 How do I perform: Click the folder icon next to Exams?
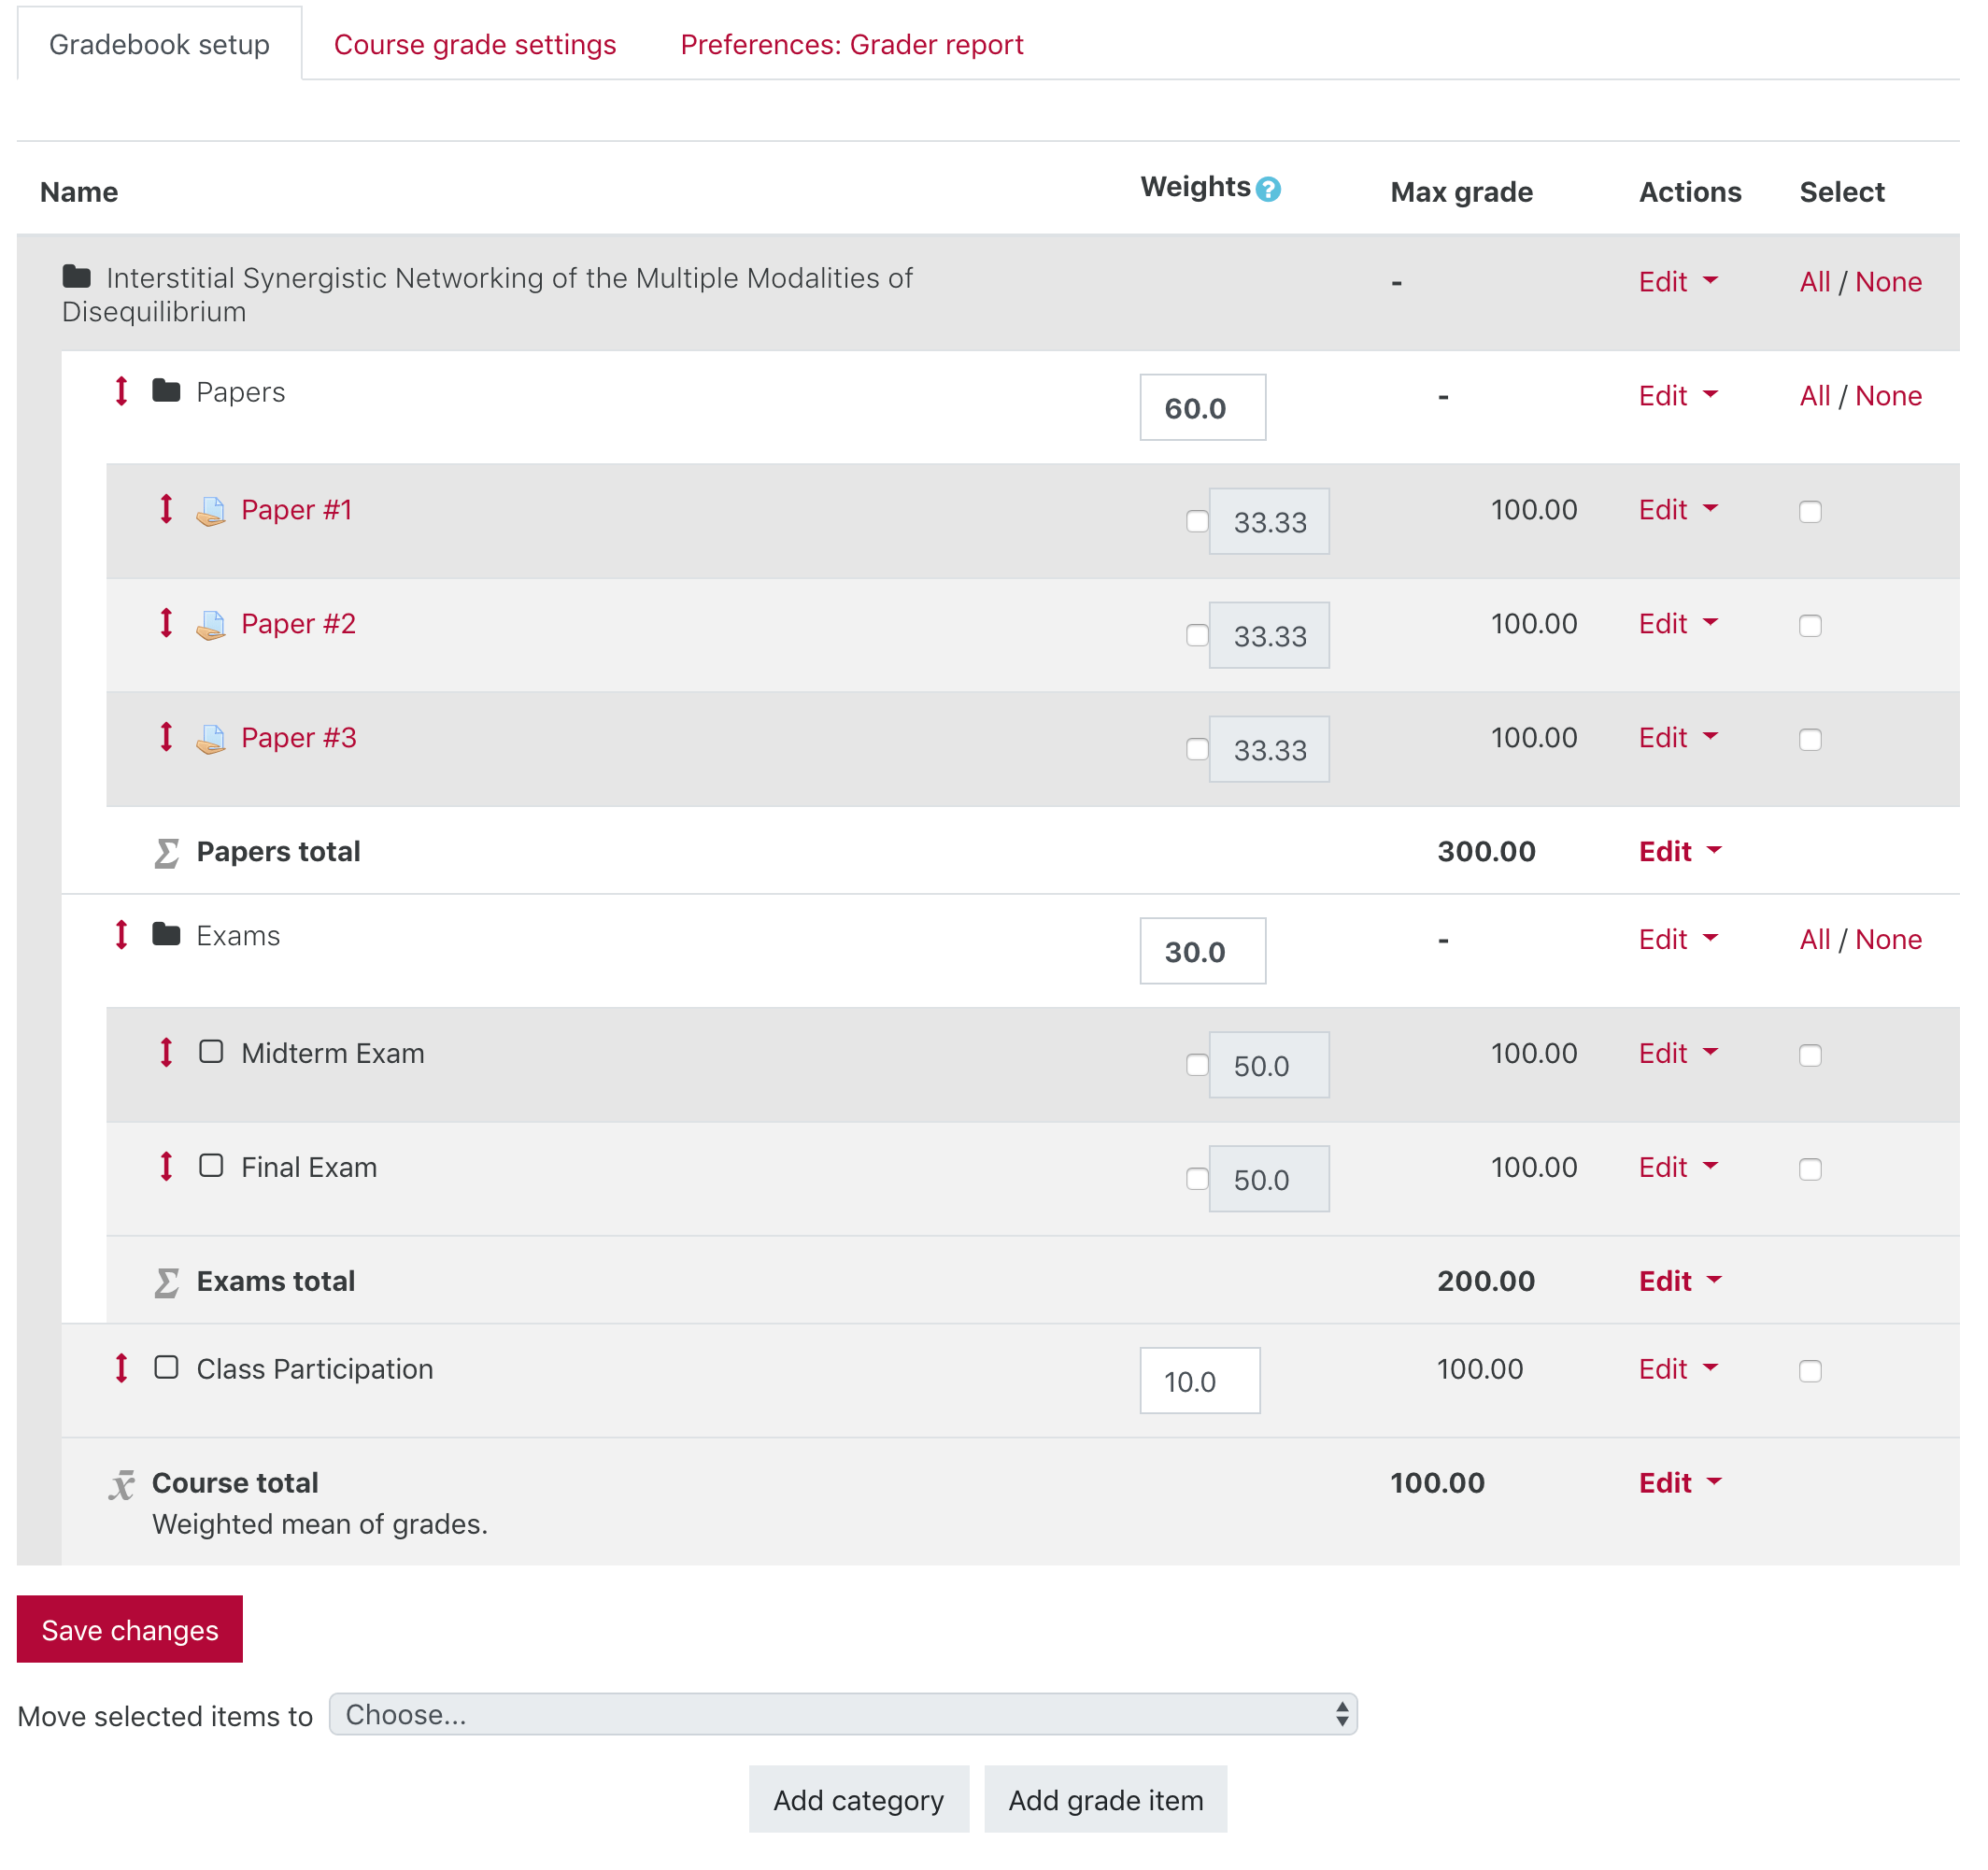[x=166, y=935]
